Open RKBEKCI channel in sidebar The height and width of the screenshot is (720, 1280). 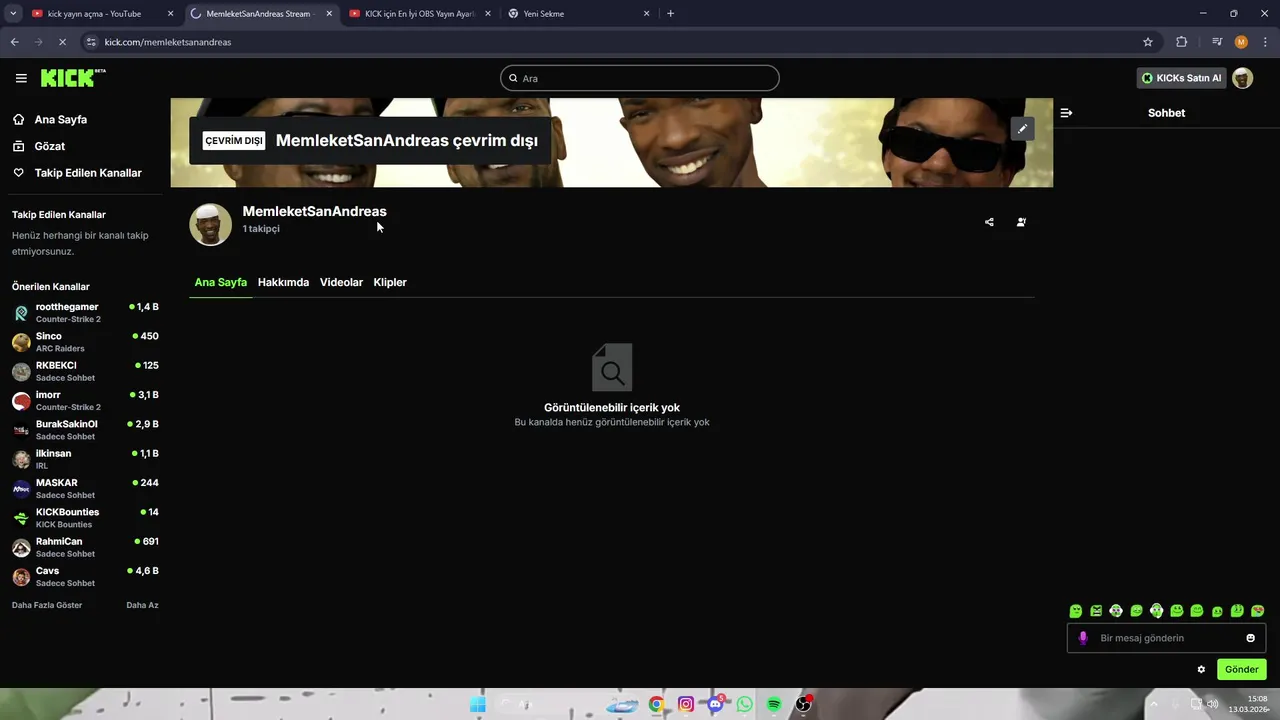(85, 371)
